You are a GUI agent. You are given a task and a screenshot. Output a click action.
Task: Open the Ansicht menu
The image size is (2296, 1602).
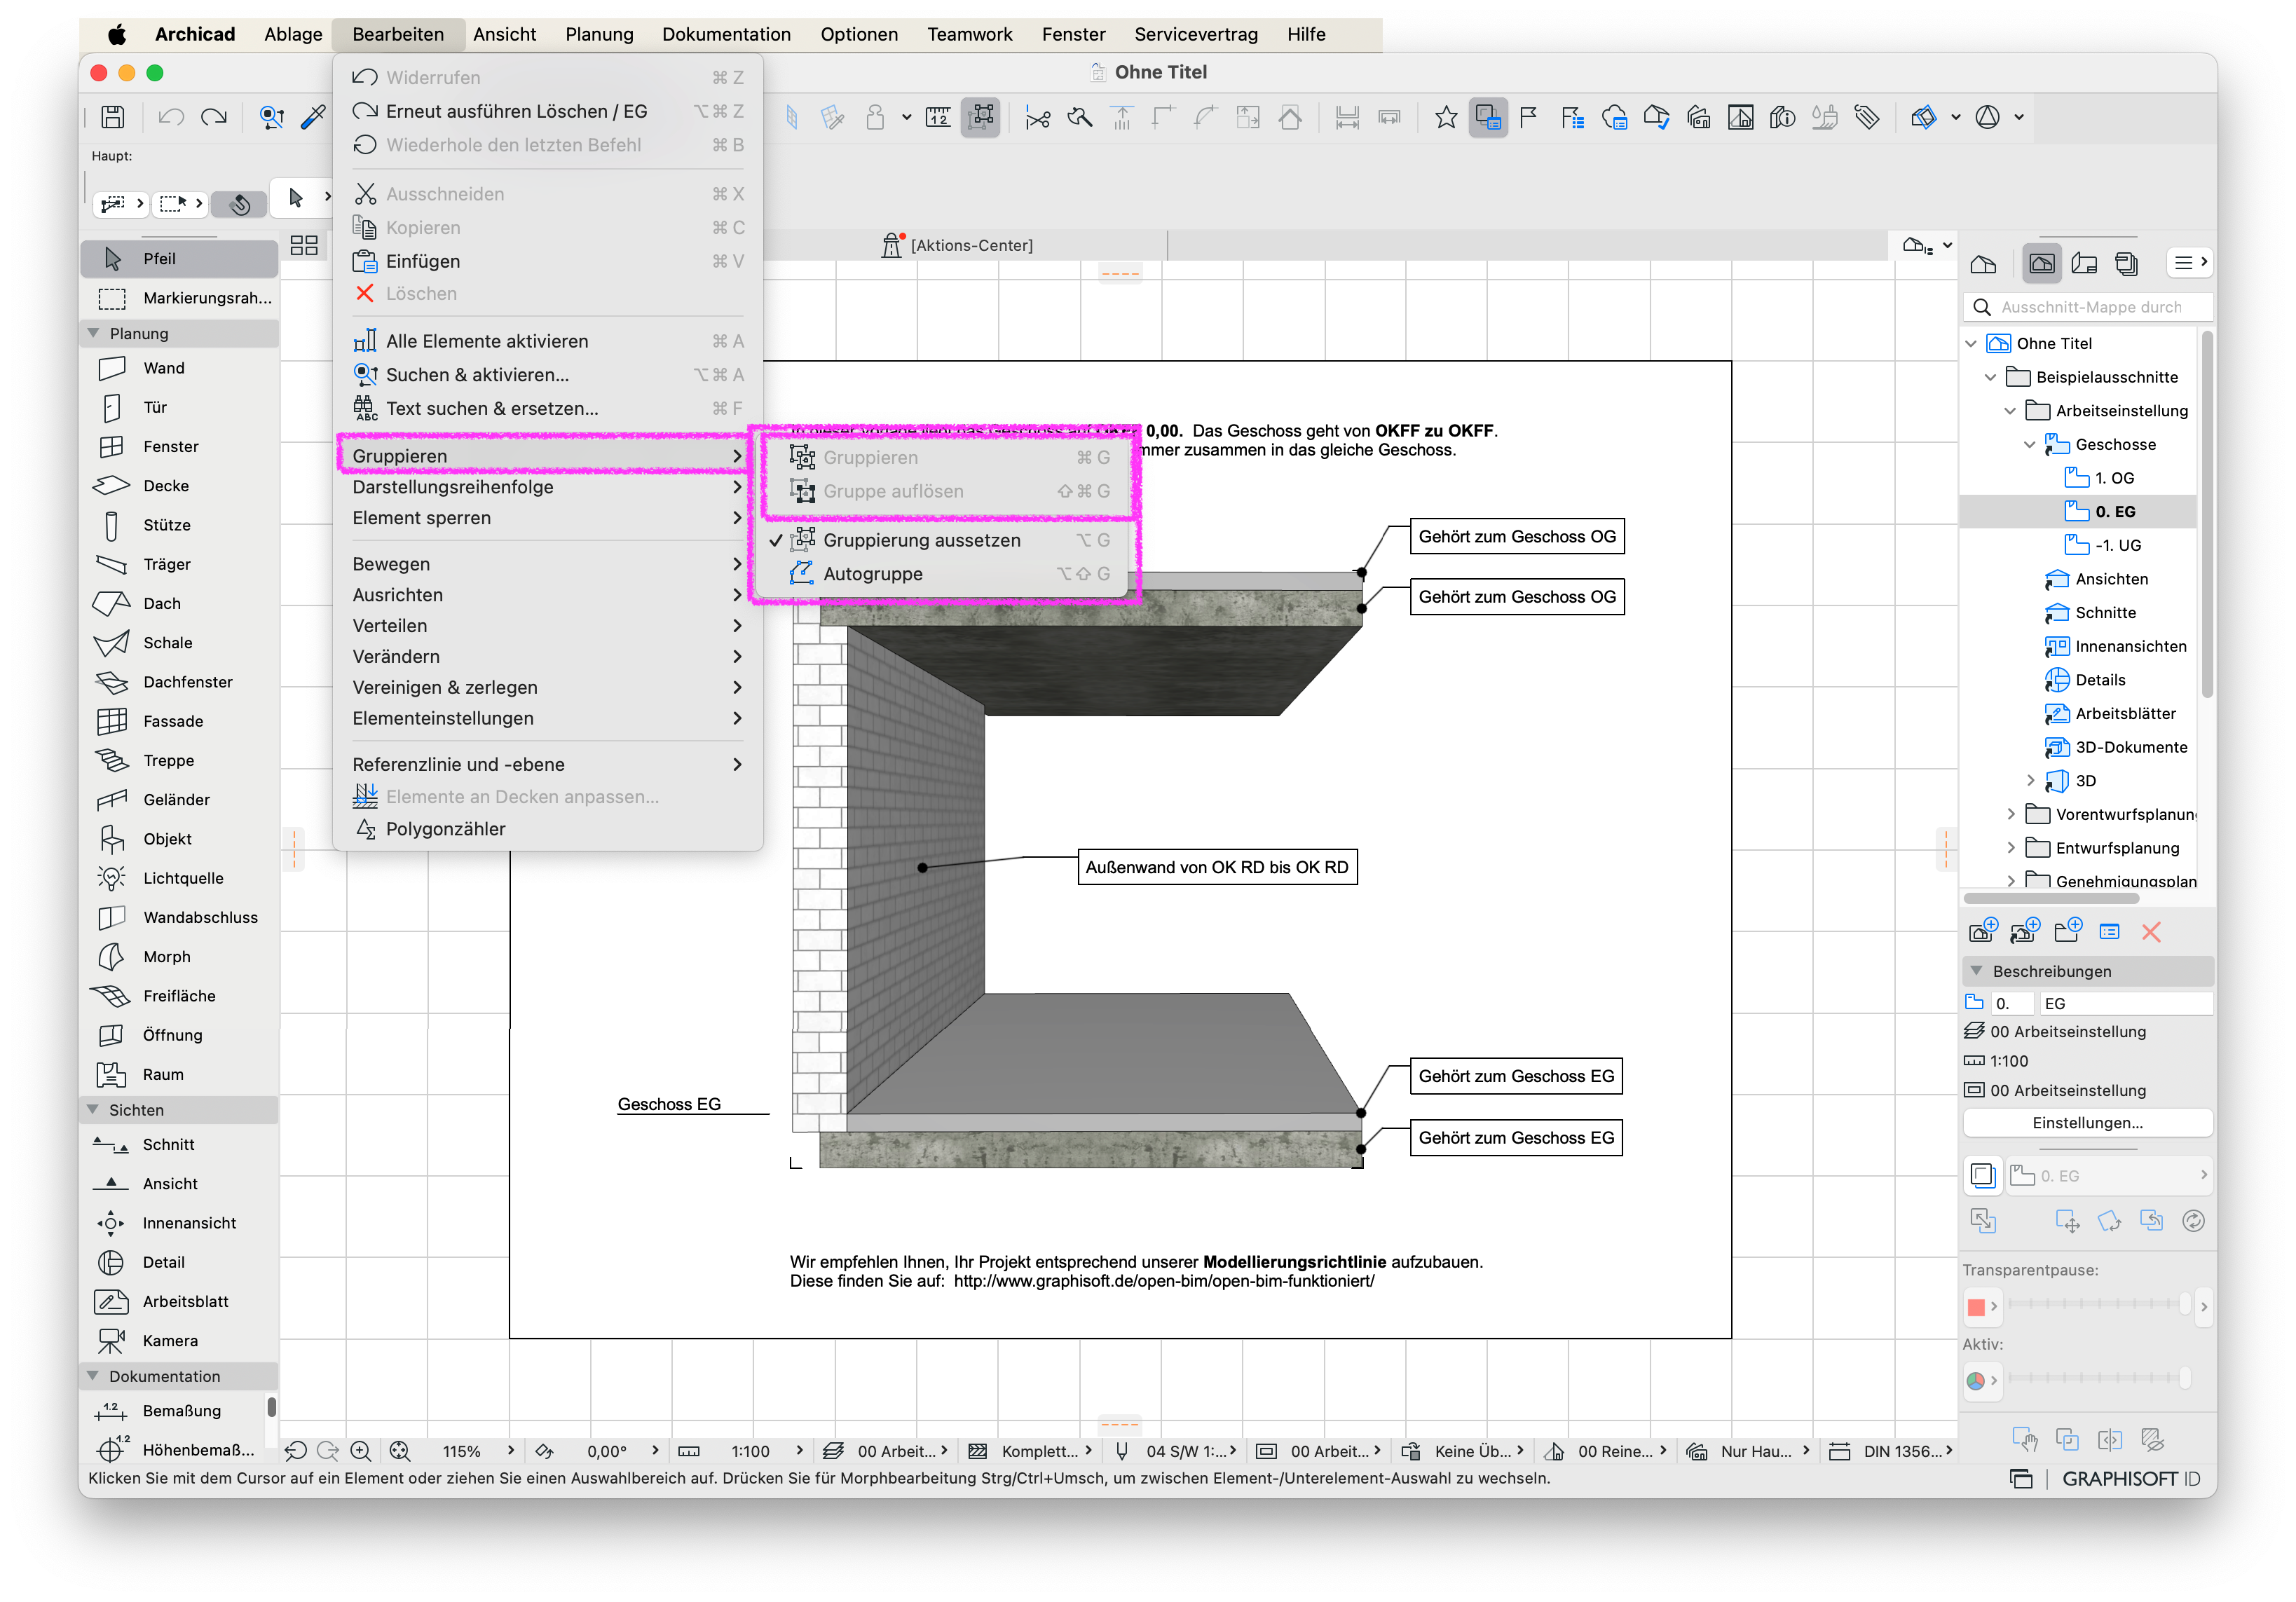pos(504,34)
